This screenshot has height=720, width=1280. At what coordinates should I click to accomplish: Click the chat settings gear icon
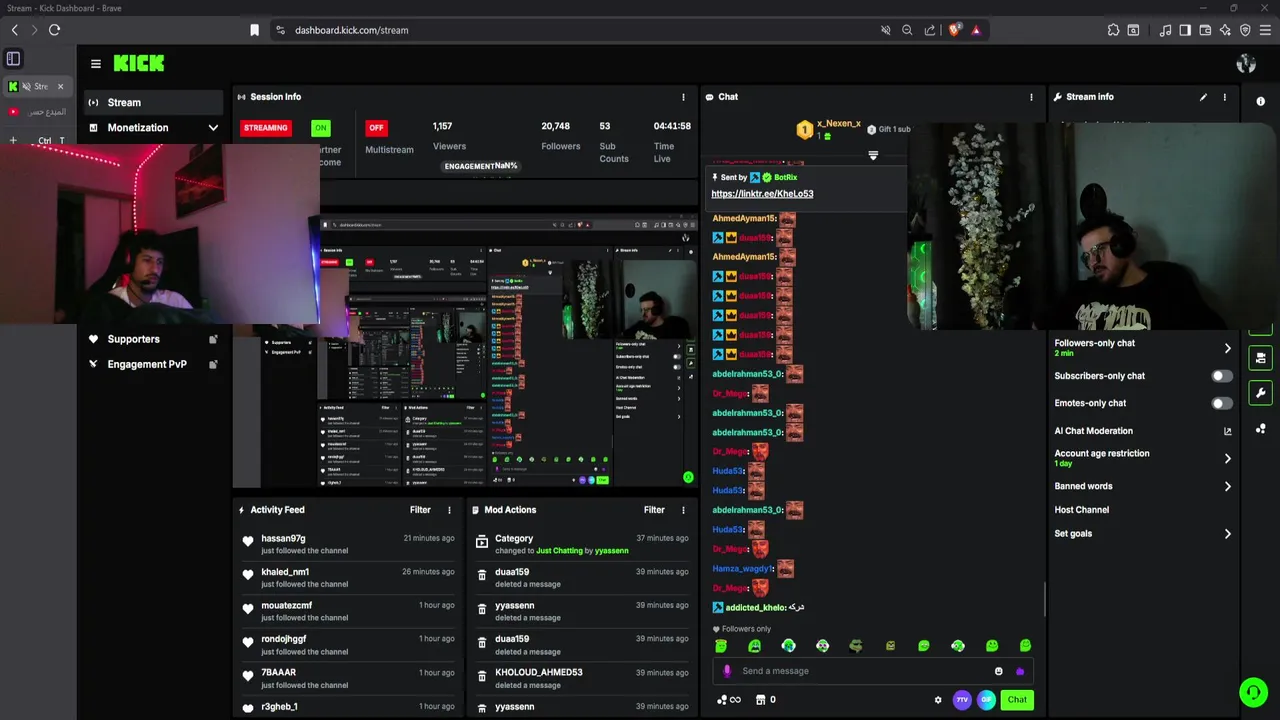click(x=938, y=700)
